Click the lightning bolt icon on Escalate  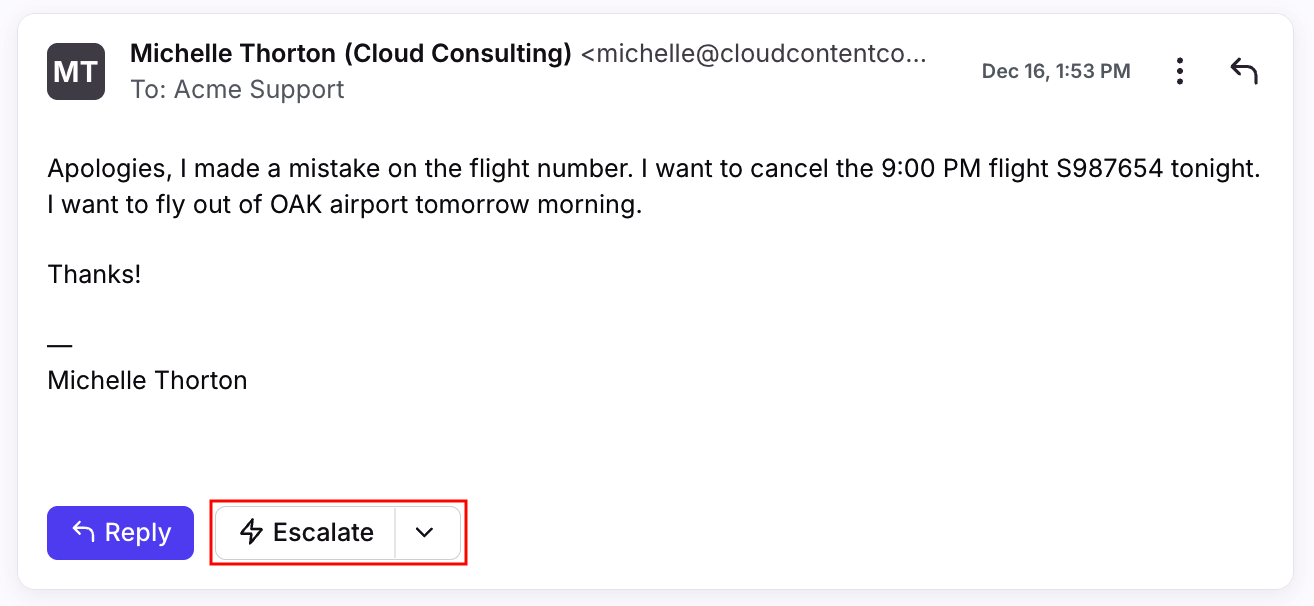coord(252,532)
